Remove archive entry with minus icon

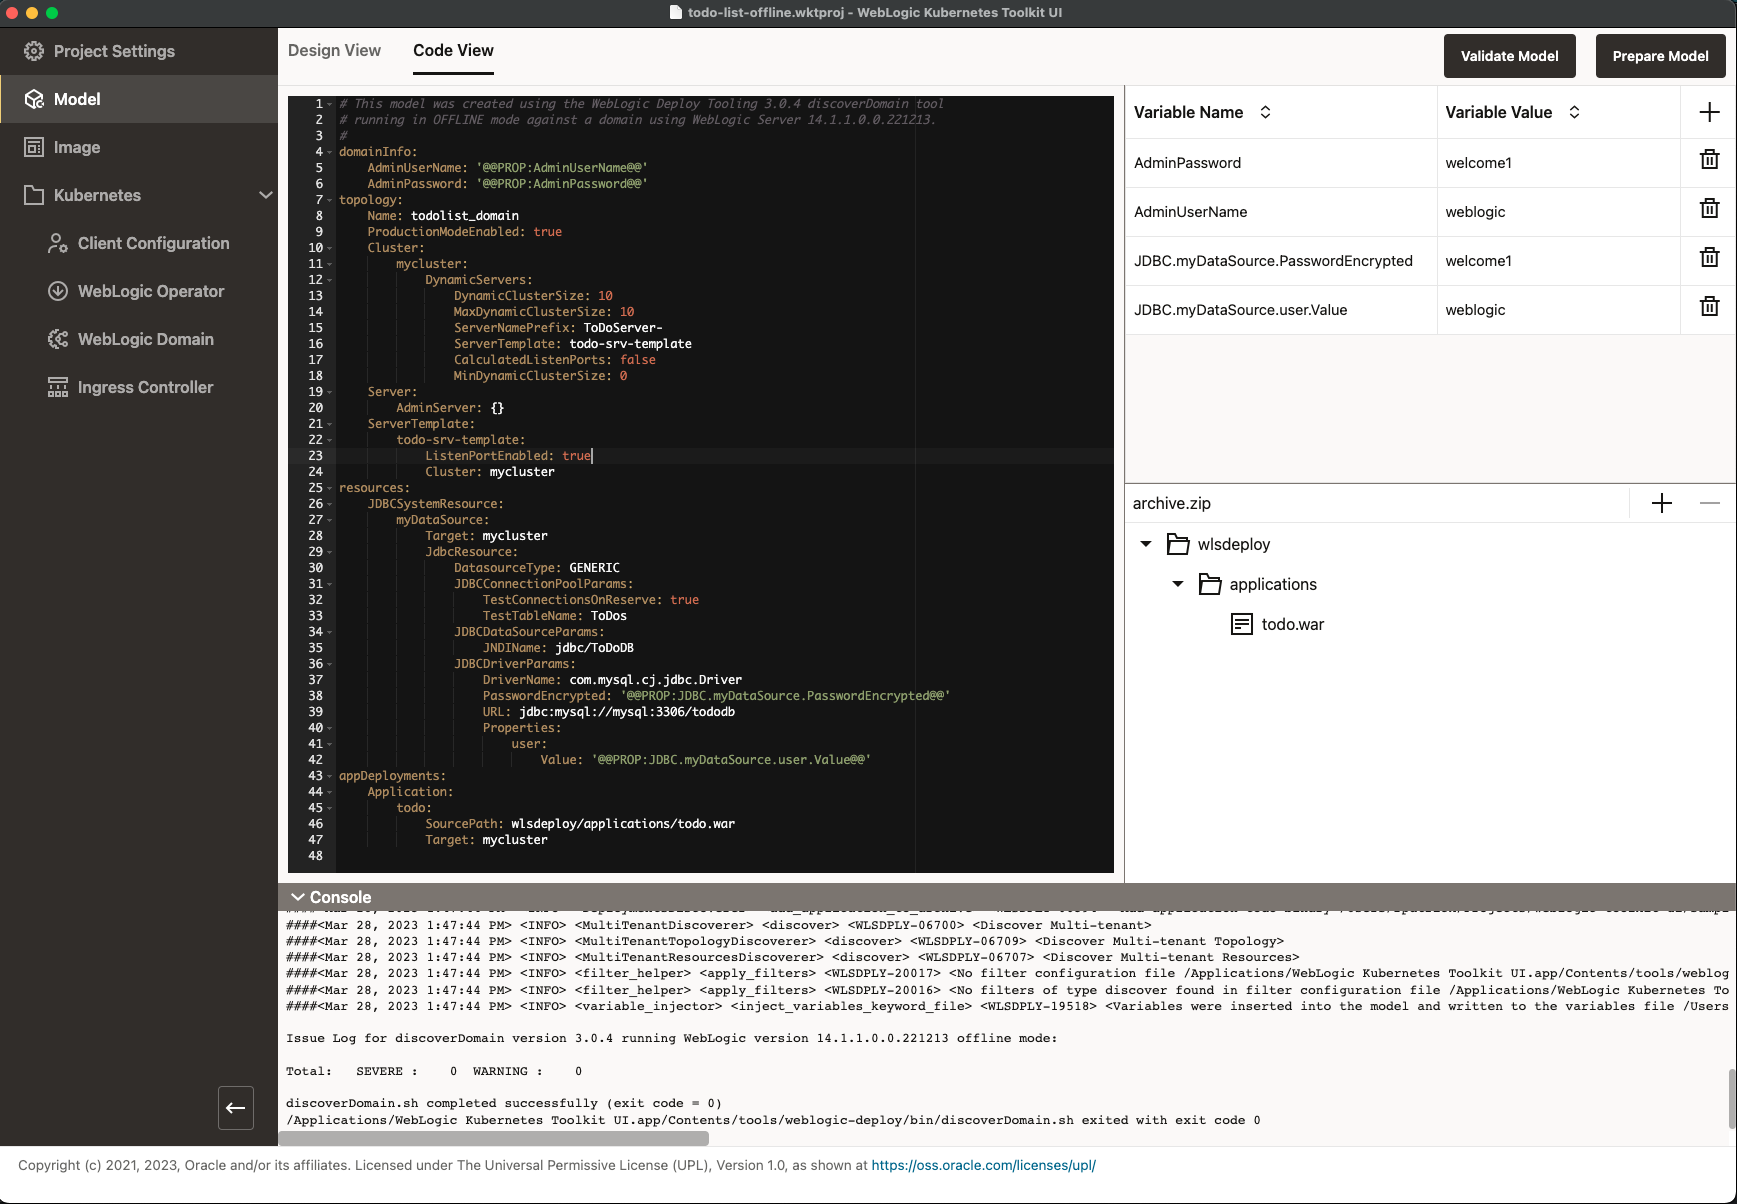pos(1710,503)
